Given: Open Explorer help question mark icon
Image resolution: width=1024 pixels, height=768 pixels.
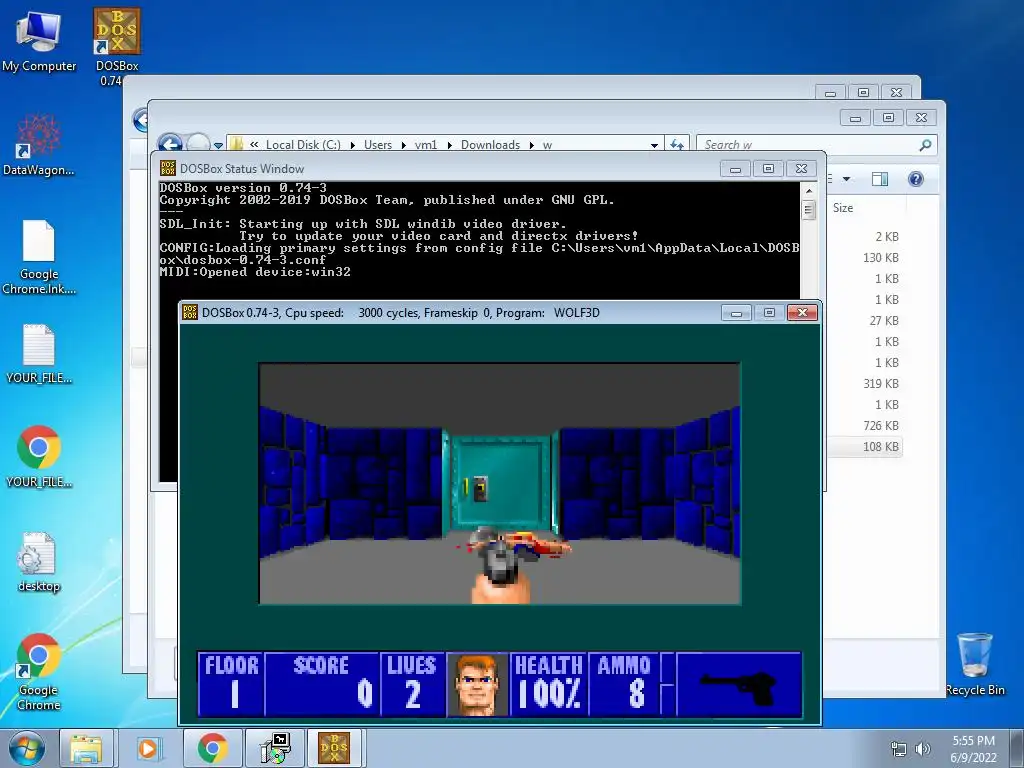Looking at the screenshot, I should pos(916,179).
